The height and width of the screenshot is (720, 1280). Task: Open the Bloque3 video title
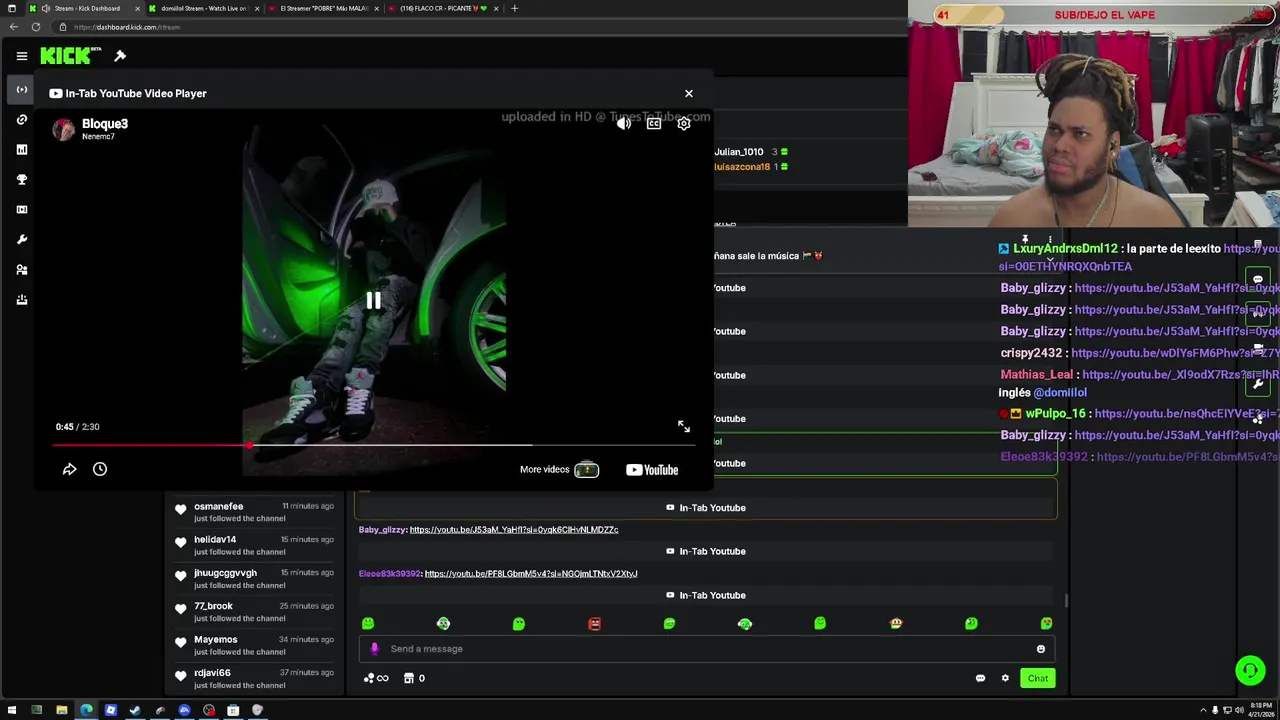point(105,124)
